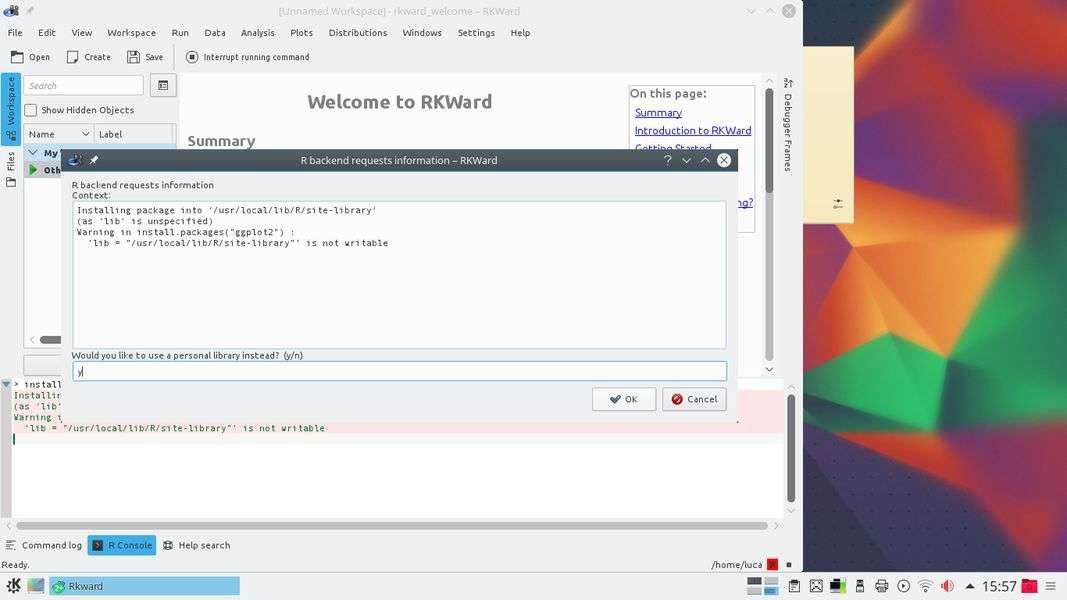Image resolution: width=1067 pixels, height=600 pixels.
Task: Switch to the Command log tab
Action: pyautogui.click(x=44, y=545)
